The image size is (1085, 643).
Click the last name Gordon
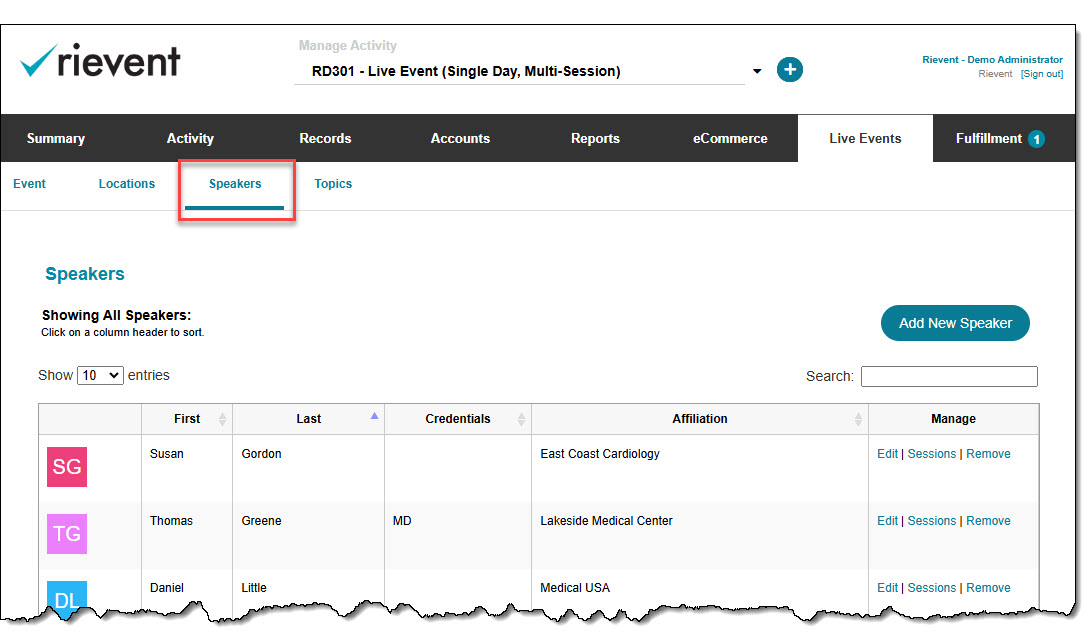click(262, 454)
